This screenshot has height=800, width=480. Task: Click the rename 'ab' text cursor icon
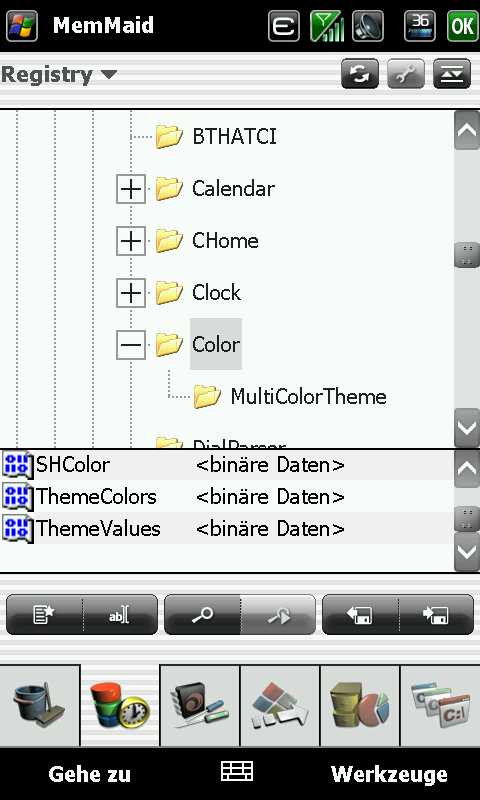(x=120, y=614)
